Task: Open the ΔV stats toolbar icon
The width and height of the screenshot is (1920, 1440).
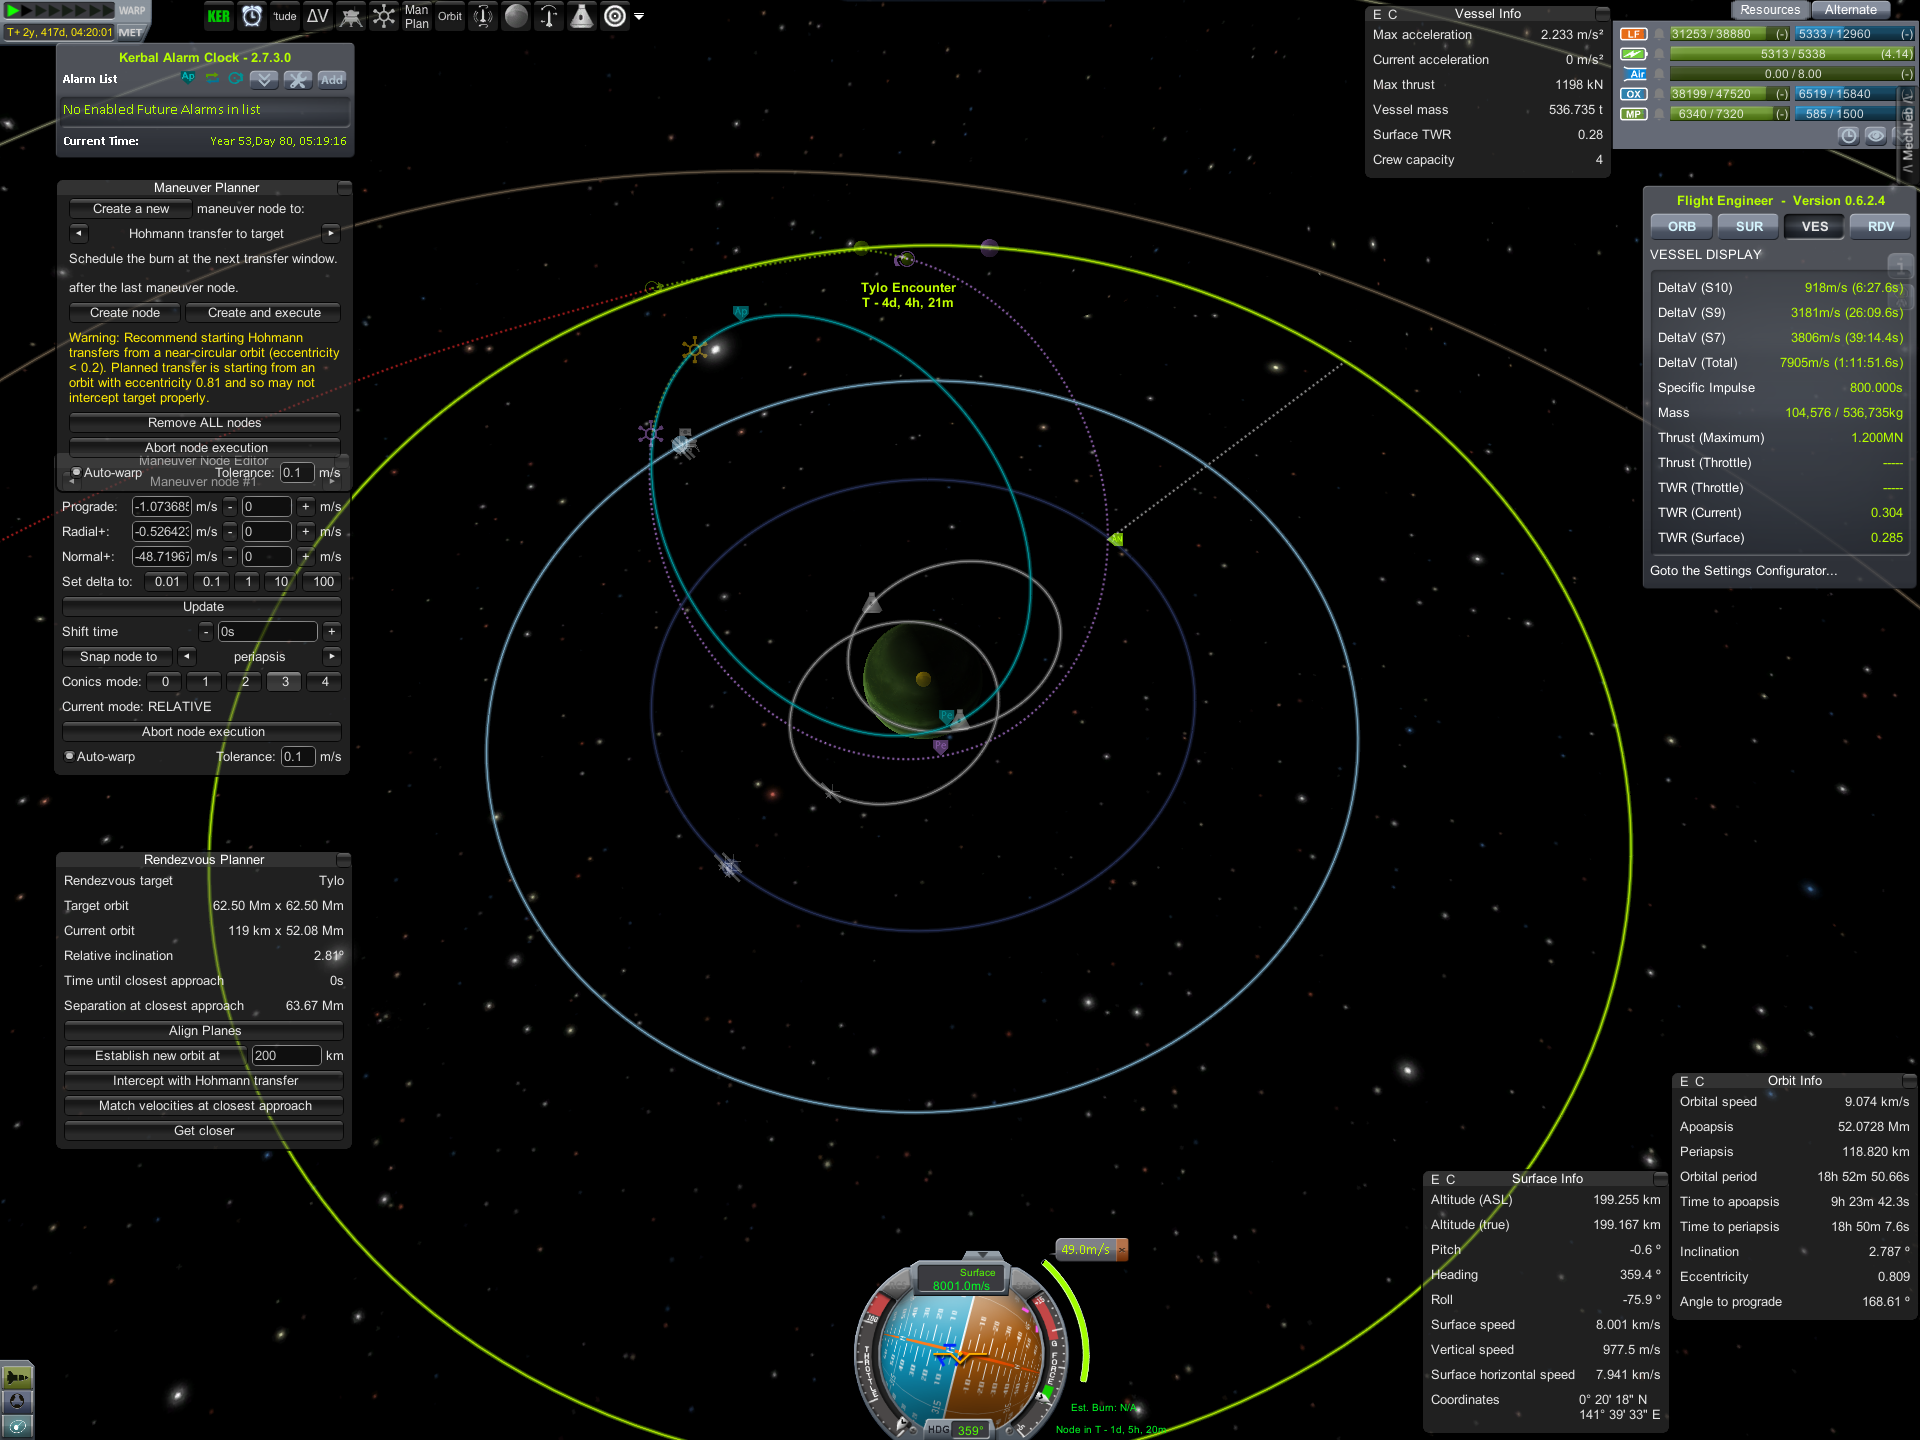Action: (x=318, y=16)
